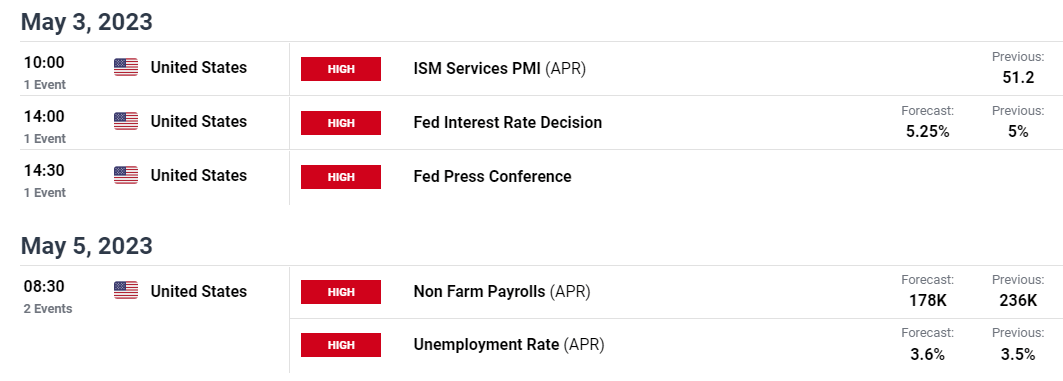Screen dimensions: 1063x381
Task: Click the US flag beside the 14:30 event
Action: [x=125, y=176]
